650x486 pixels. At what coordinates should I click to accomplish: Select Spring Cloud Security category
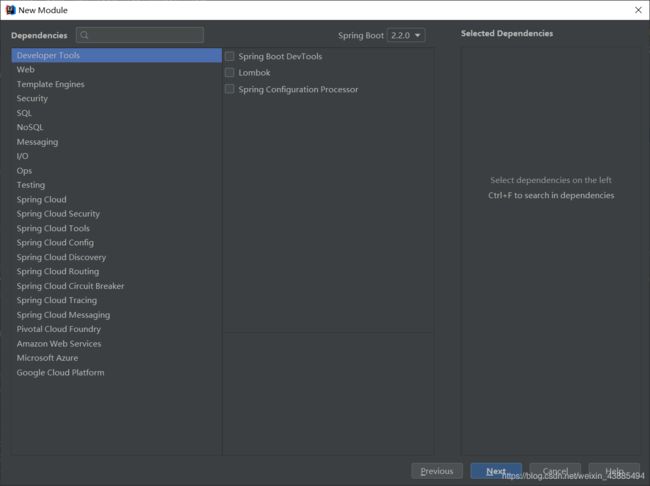tap(116, 214)
